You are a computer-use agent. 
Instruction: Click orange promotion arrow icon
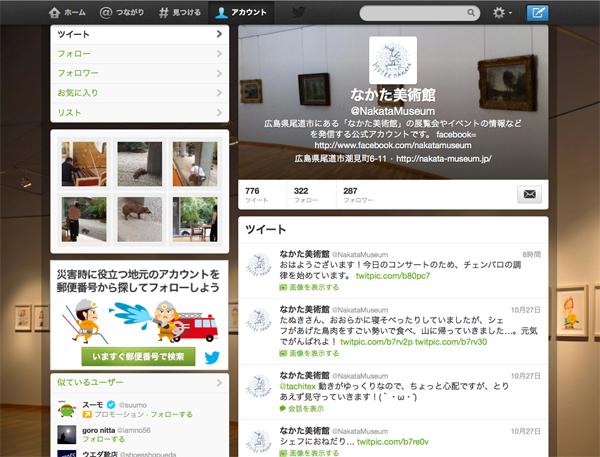point(87,415)
